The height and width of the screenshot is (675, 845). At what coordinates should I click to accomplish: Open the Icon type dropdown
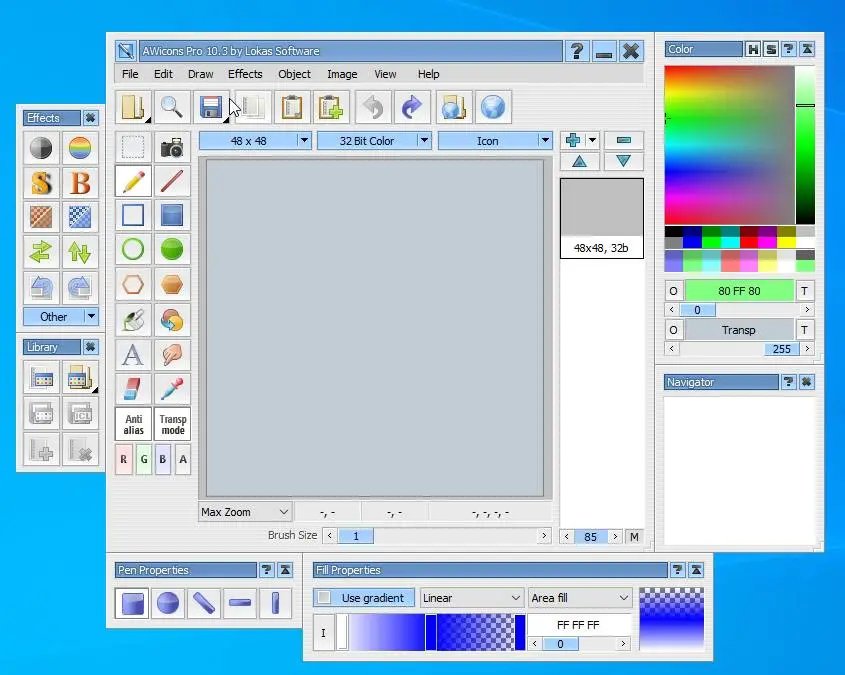(x=545, y=141)
